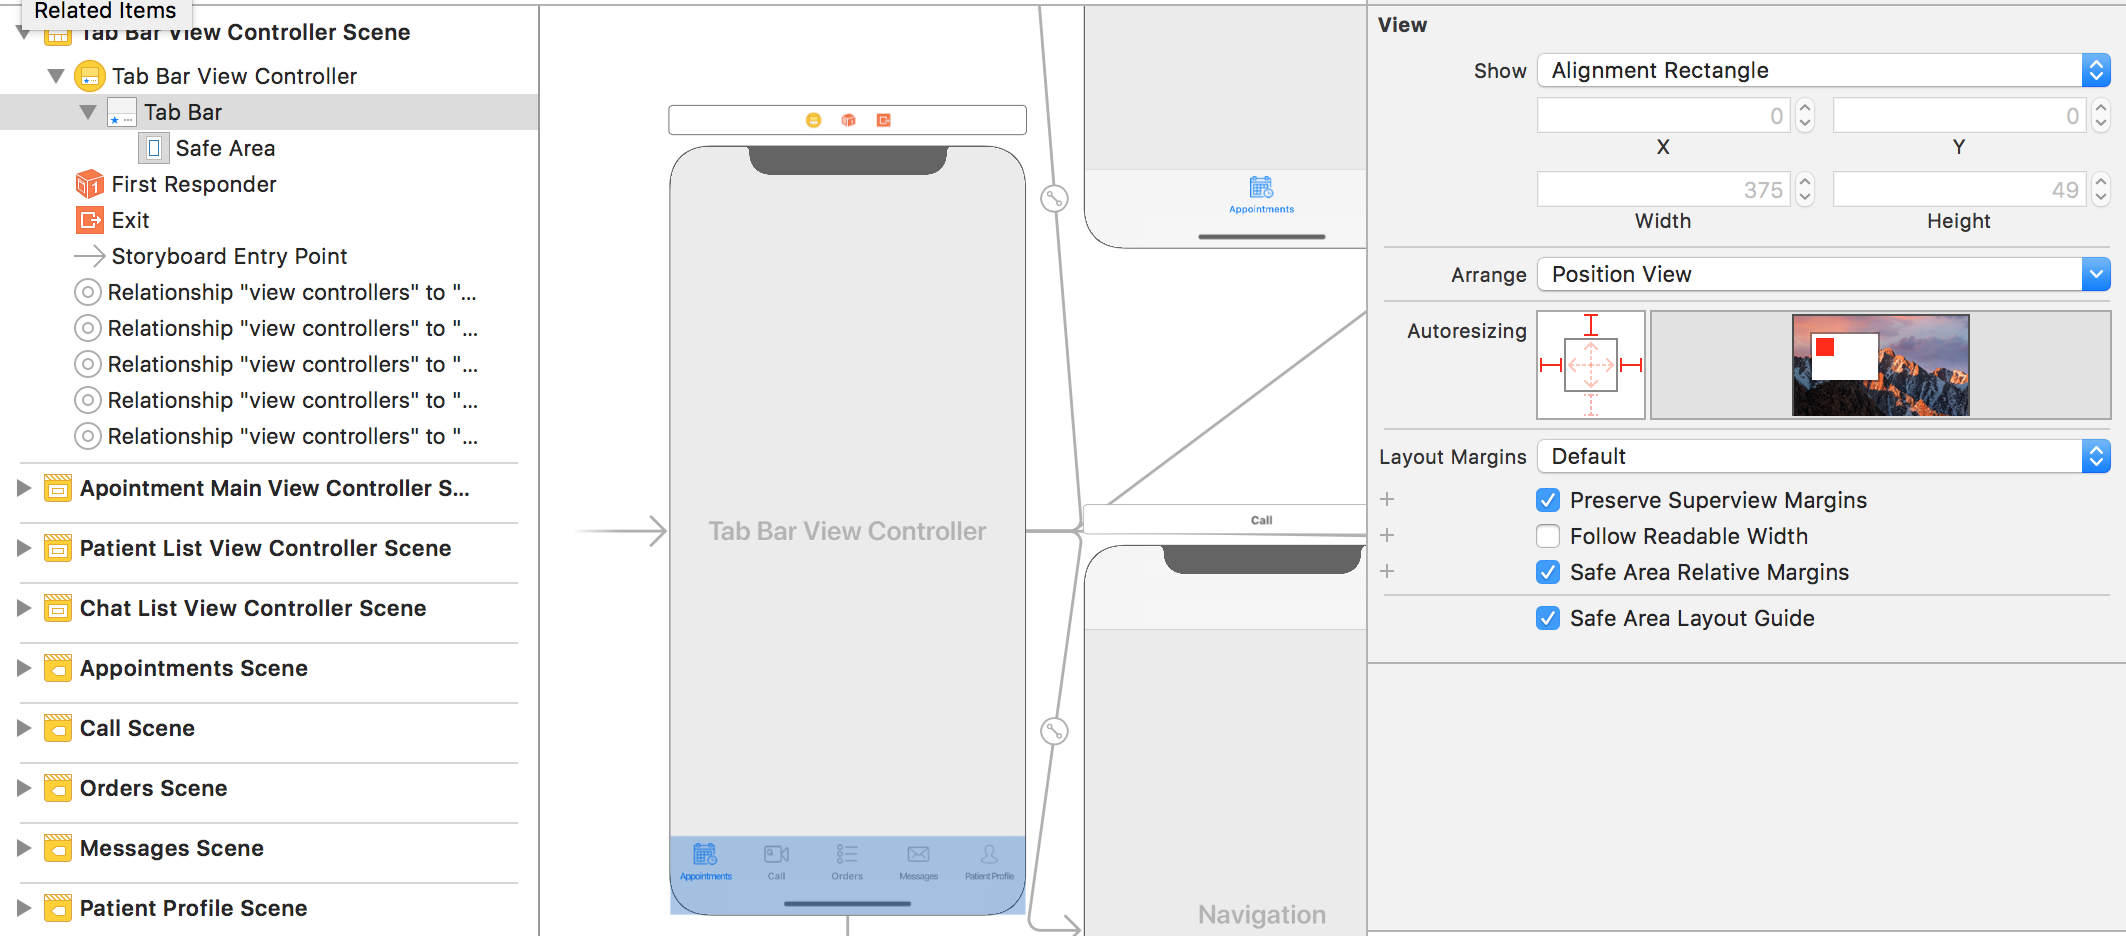Click the upper relationship segue circle icon
The height and width of the screenshot is (936, 2126).
(x=1054, y=198)
